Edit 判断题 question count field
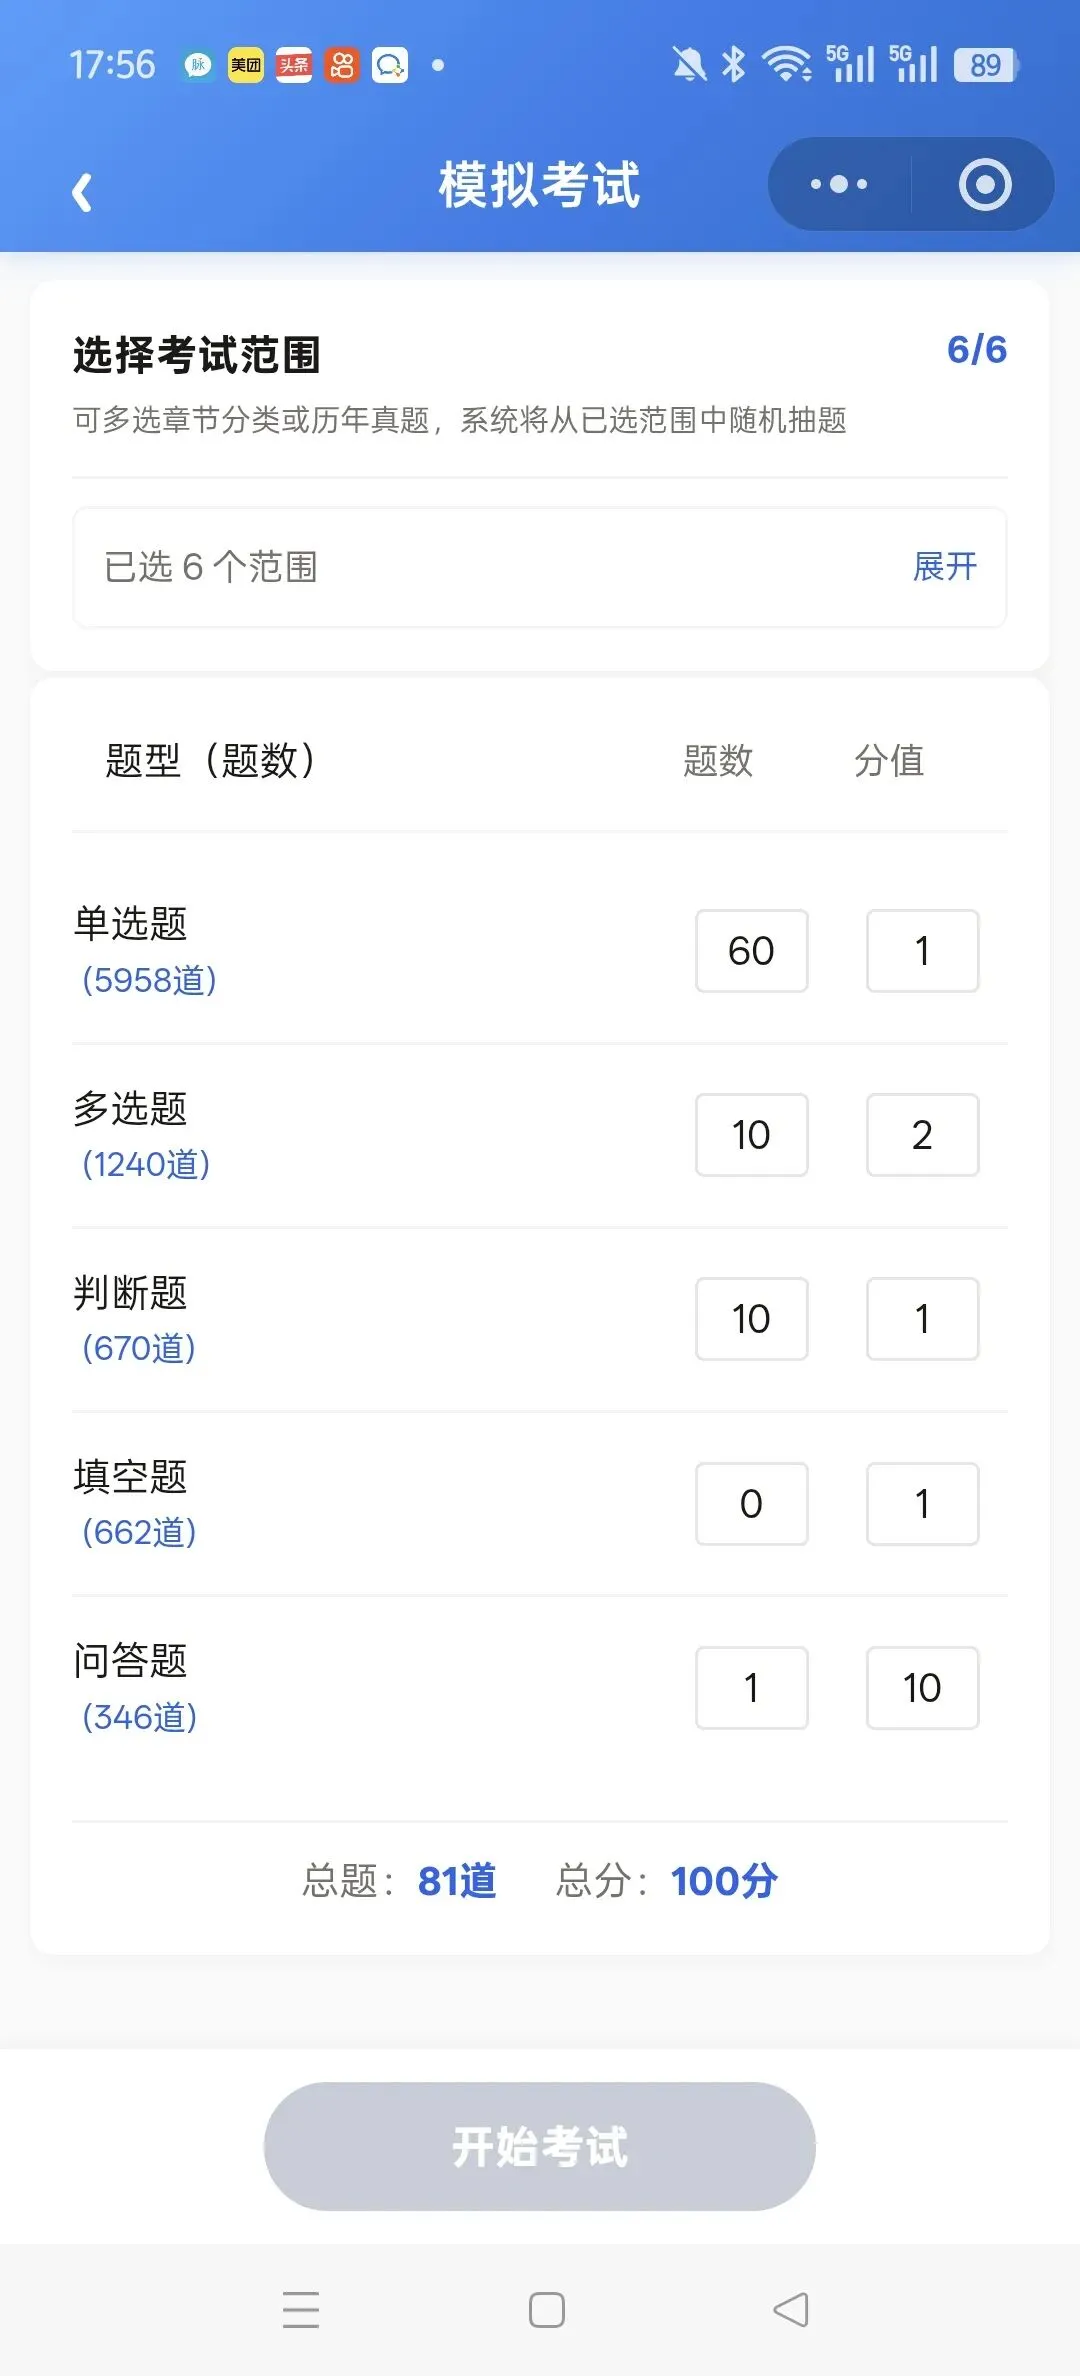This screenshot has height=2376, width=1080. point(752,1319)
